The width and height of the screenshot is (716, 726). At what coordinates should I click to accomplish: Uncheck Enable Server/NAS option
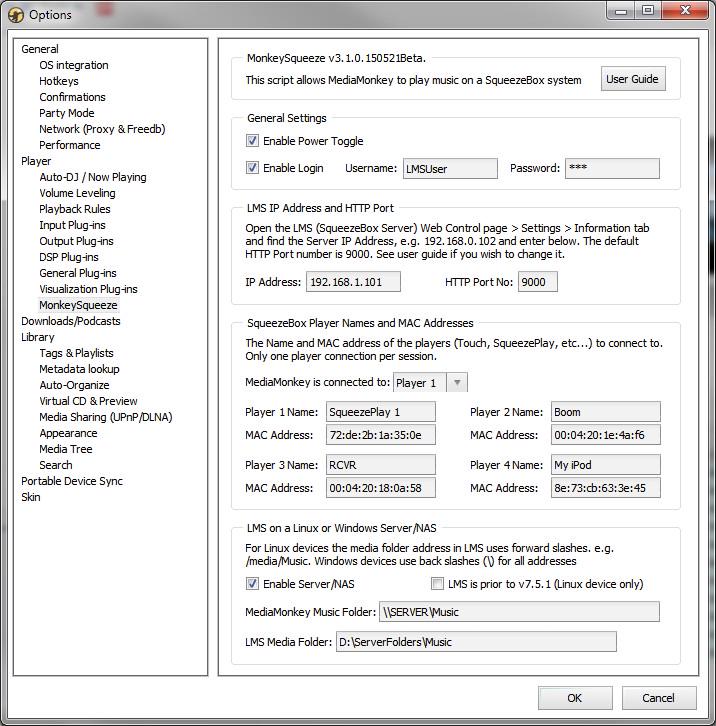pos(252,583)
